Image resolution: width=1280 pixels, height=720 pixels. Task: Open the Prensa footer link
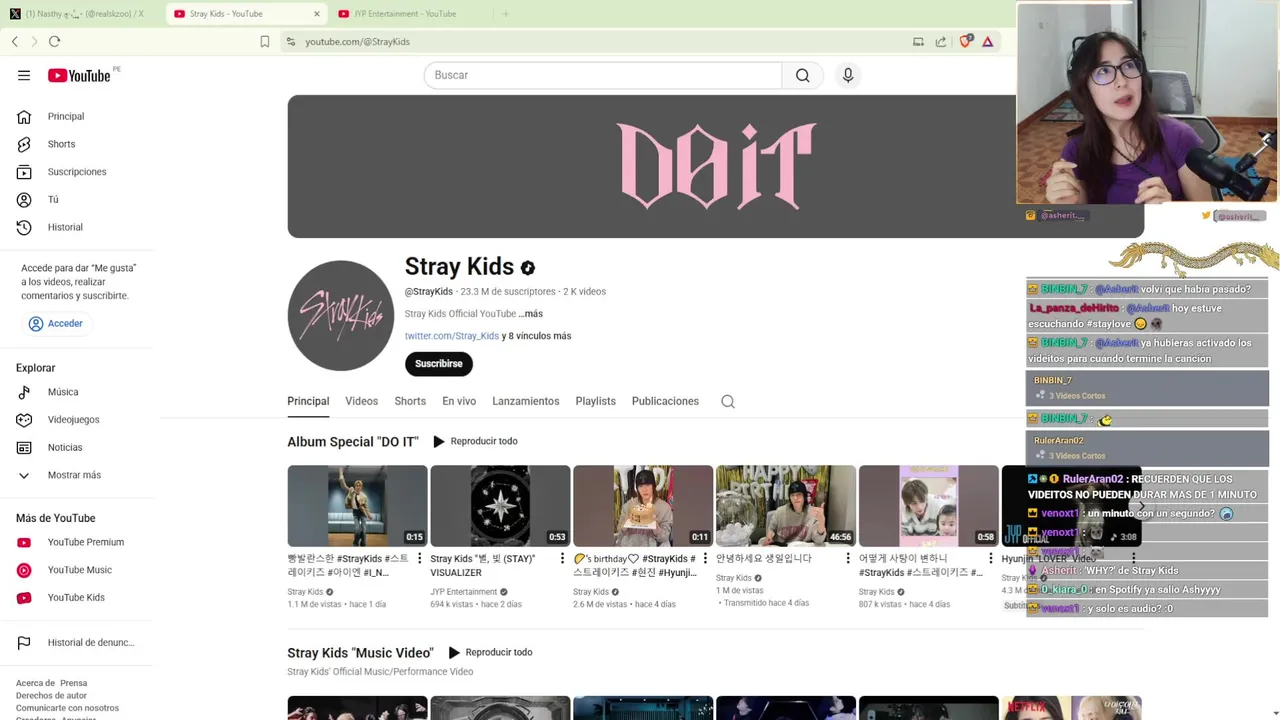74,683
